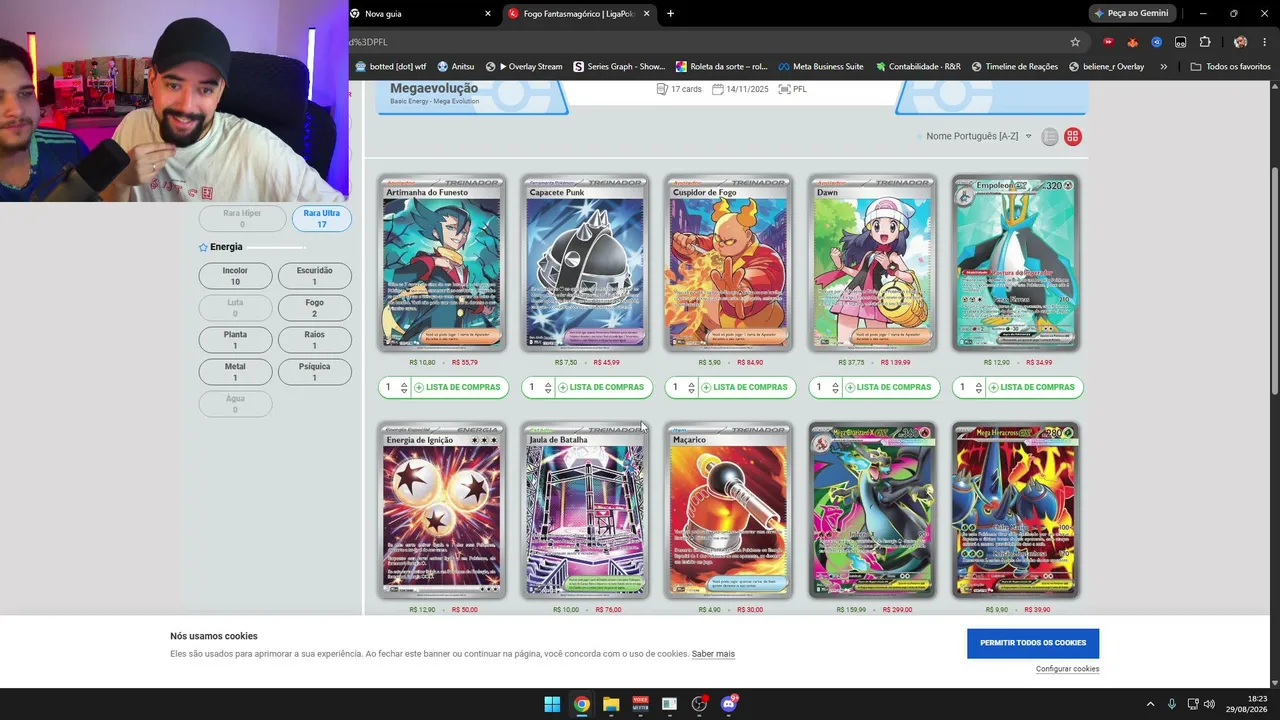
Task: Open the Overlay Stream bookmark
Action: [x=524, y=67]
